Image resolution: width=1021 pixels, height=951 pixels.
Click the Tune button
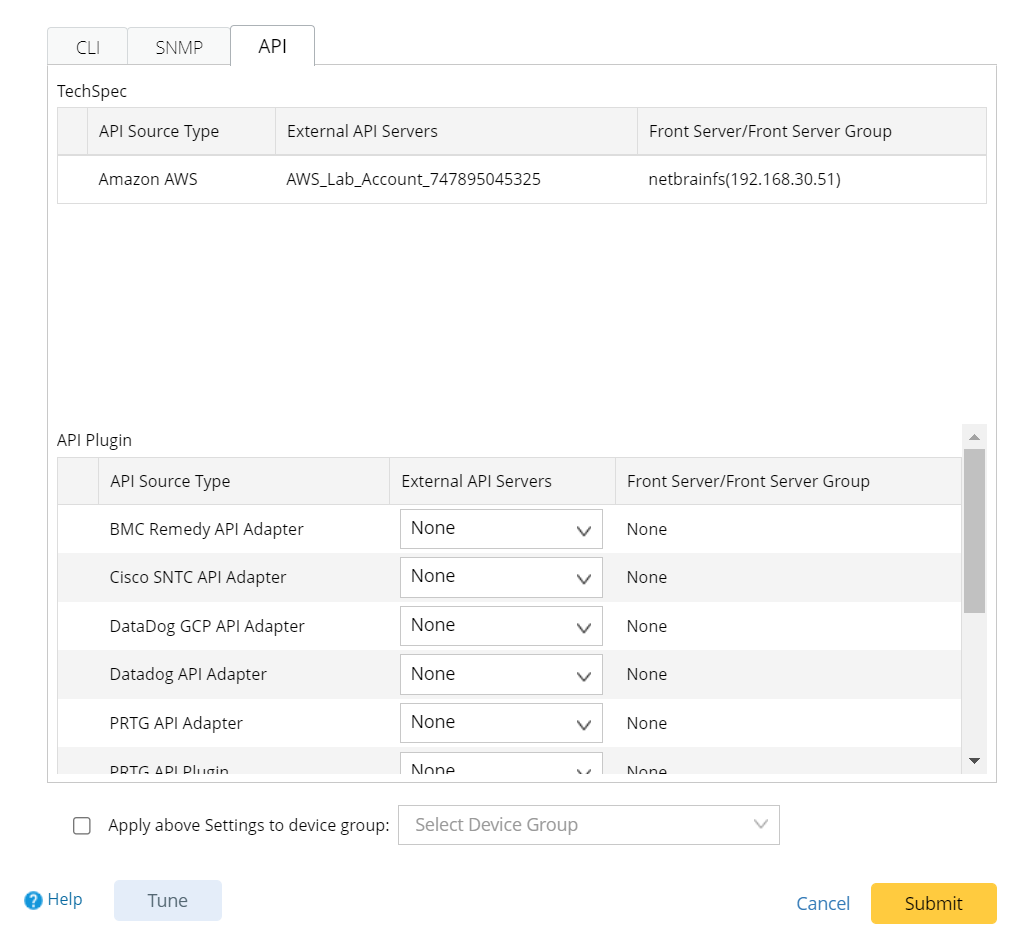click(168, 900)
